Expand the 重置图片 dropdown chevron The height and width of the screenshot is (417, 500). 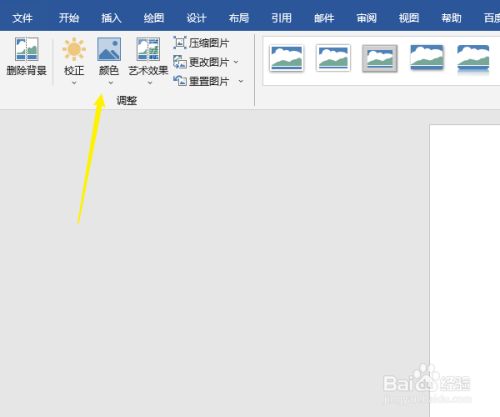[x=241, y=81]
